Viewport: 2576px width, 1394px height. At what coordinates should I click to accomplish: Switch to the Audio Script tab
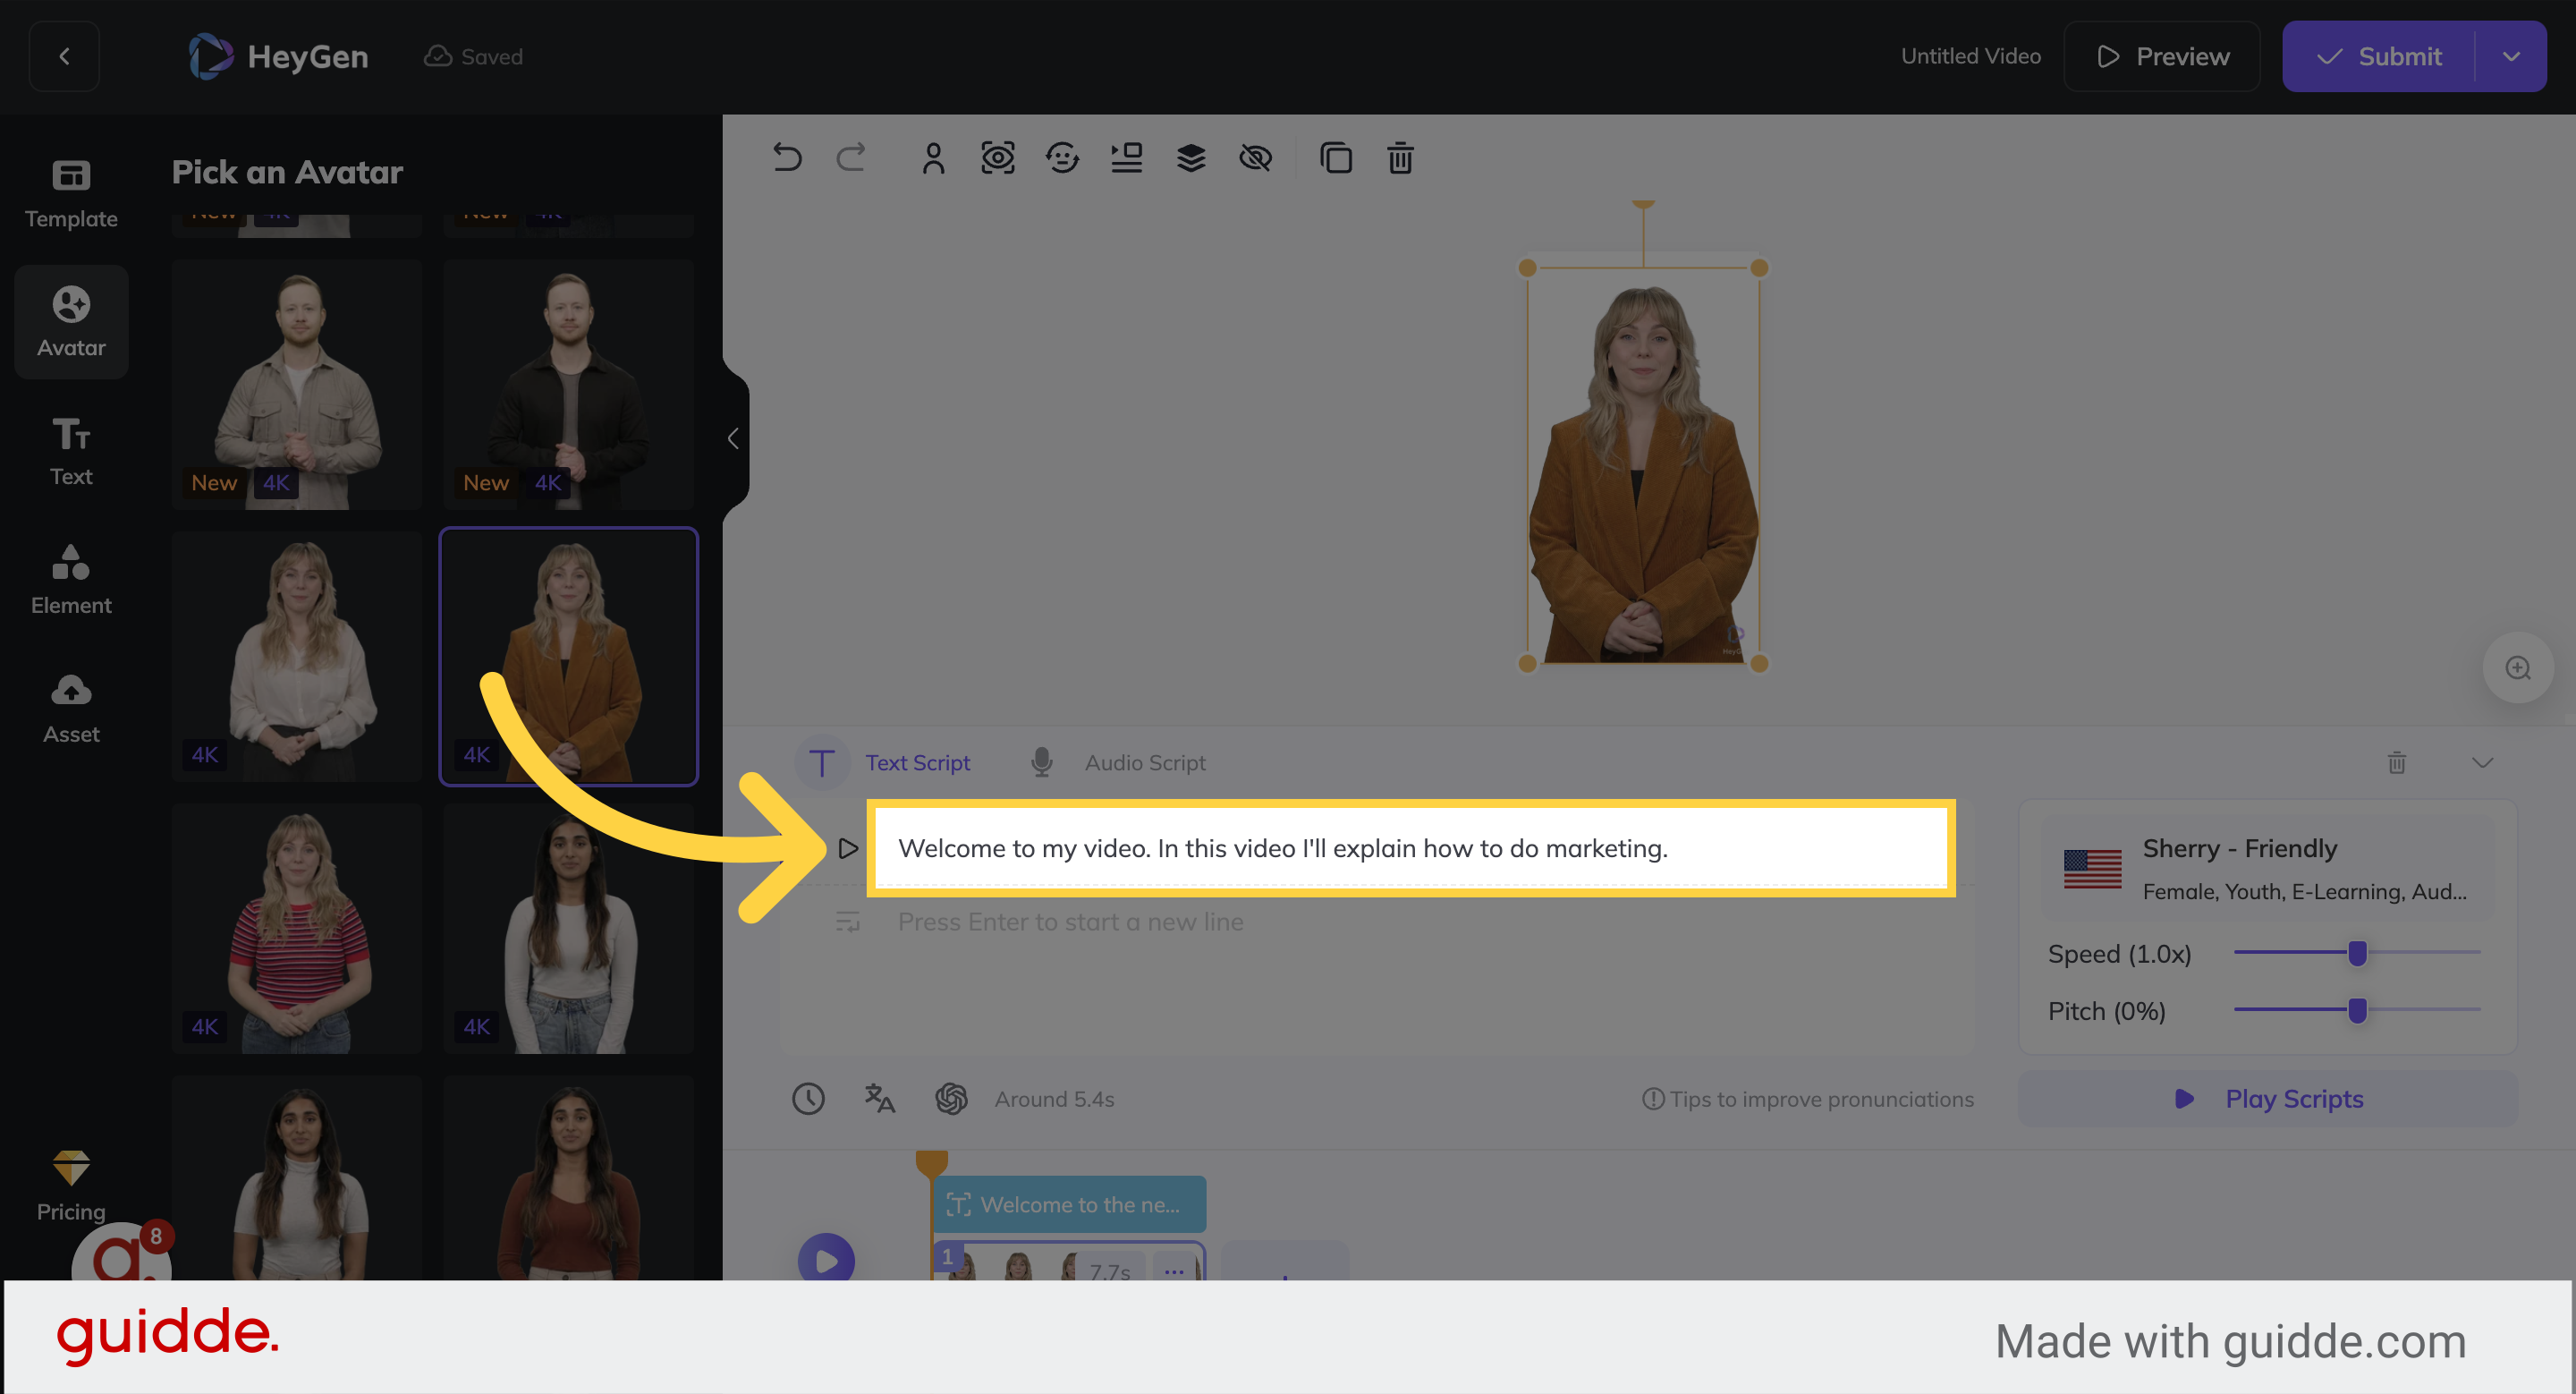coord(1145,762)
